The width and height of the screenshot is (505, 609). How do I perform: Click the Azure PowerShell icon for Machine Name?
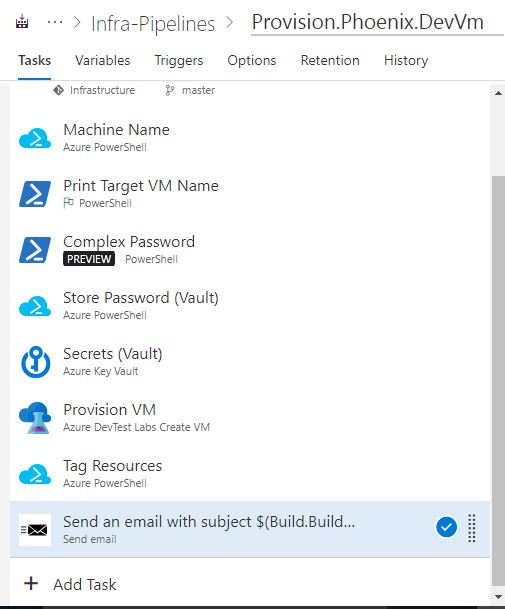(x=35, y=138)
